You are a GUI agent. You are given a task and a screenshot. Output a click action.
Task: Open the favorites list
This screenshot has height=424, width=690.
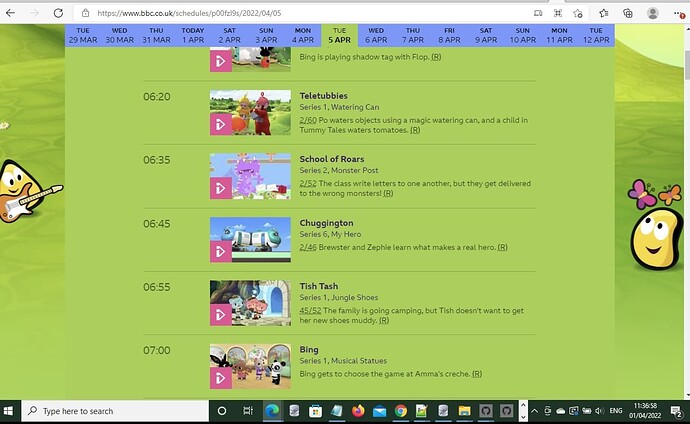point(604,13)
